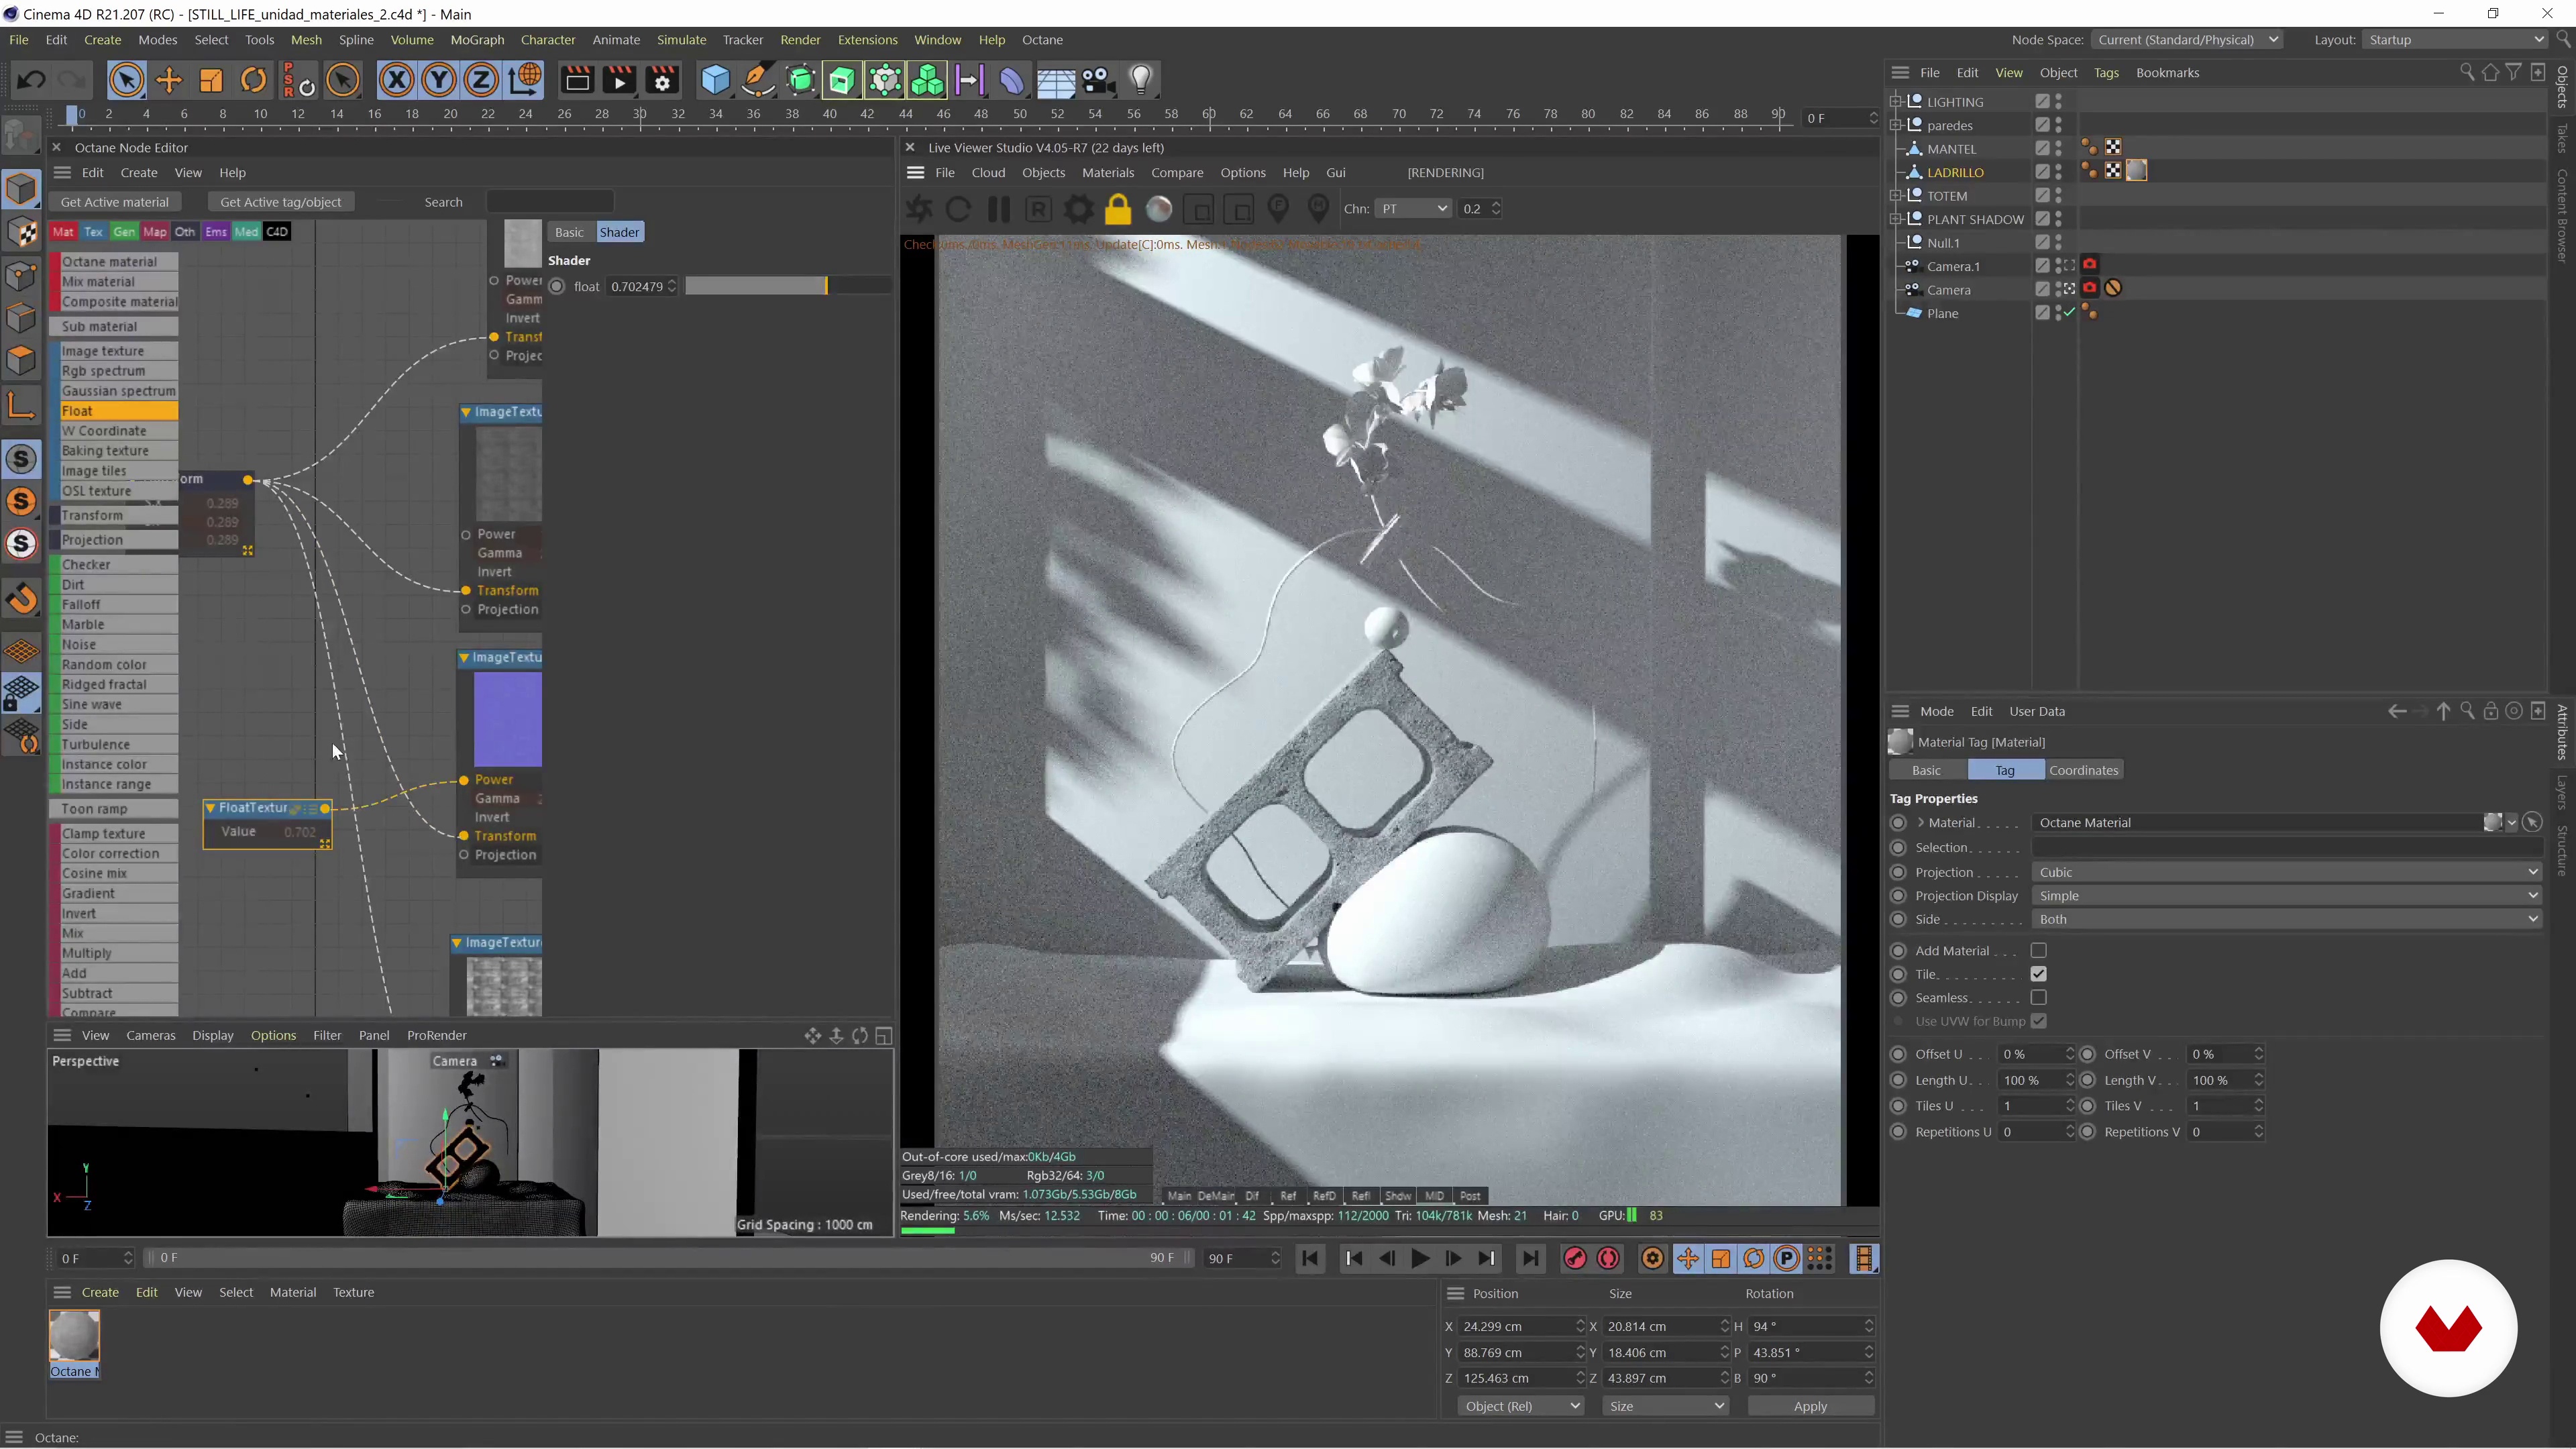The height and width of the screenshot is (1449, 2576).
Task: Toggle Y axis lock icon
Action: pyautogui.click(x=439, y=80)
